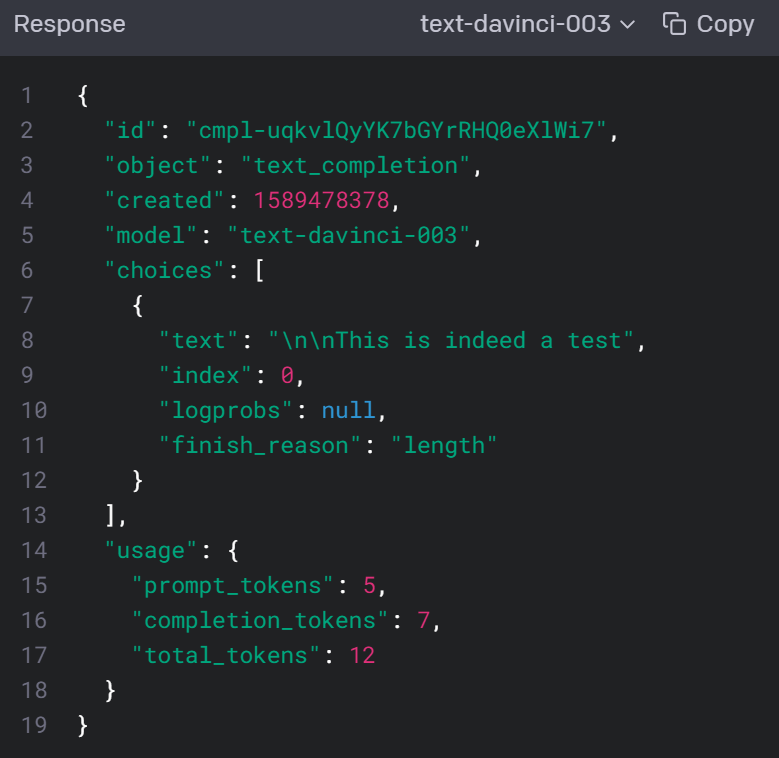Click line number 14
Image resolution: width=779 pixels, height=758 pixels.
click(34, 550)
